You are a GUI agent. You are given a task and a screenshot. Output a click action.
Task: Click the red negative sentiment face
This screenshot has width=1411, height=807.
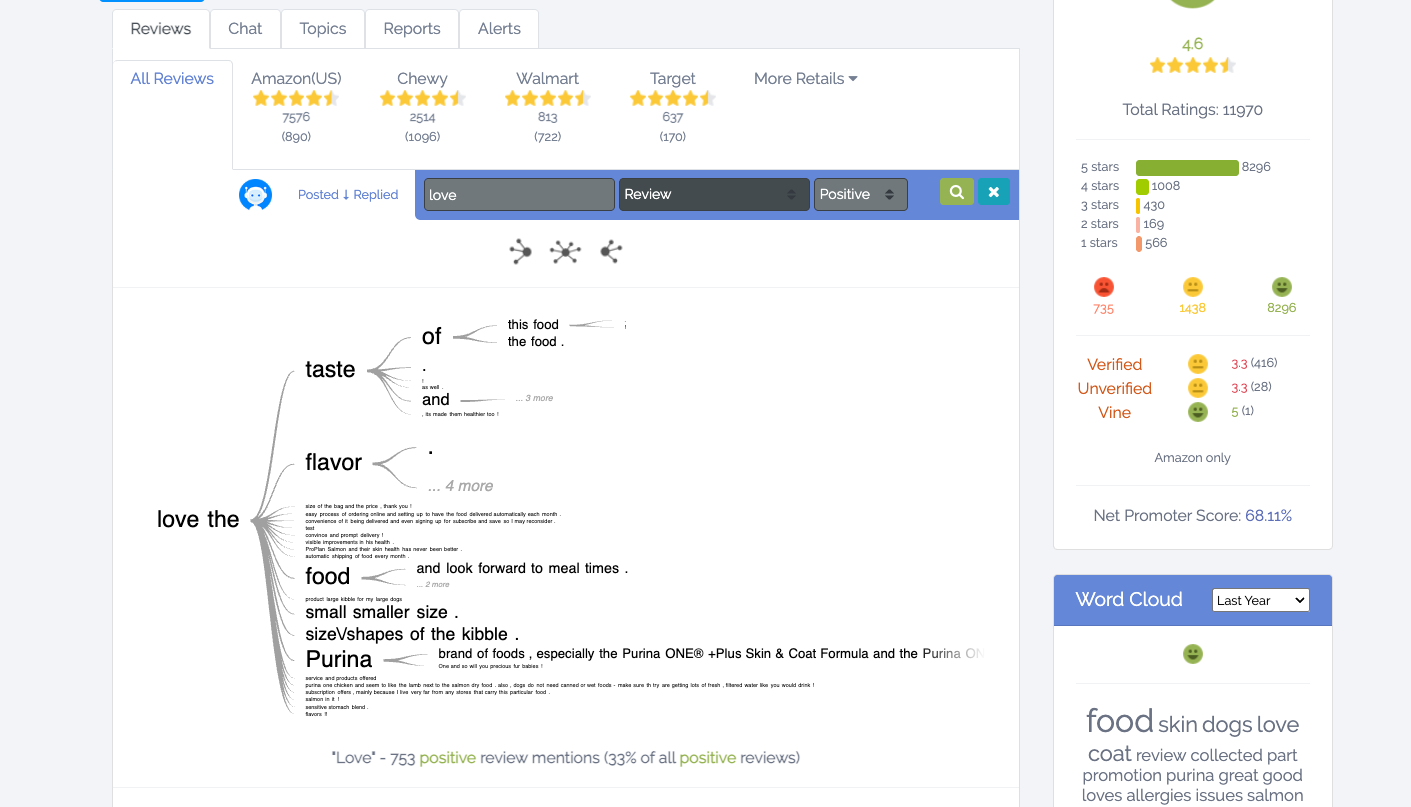pyautogui.click(x=1103, y=287)
